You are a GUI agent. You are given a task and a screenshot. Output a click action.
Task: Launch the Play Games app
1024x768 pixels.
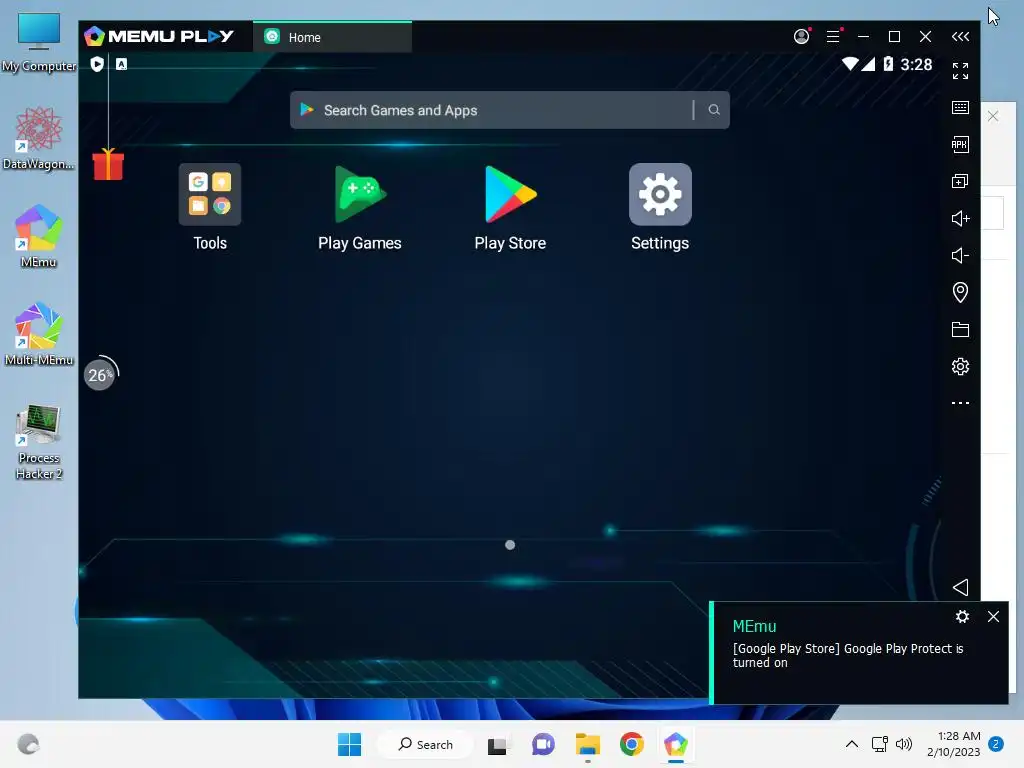tap(360, 195)
